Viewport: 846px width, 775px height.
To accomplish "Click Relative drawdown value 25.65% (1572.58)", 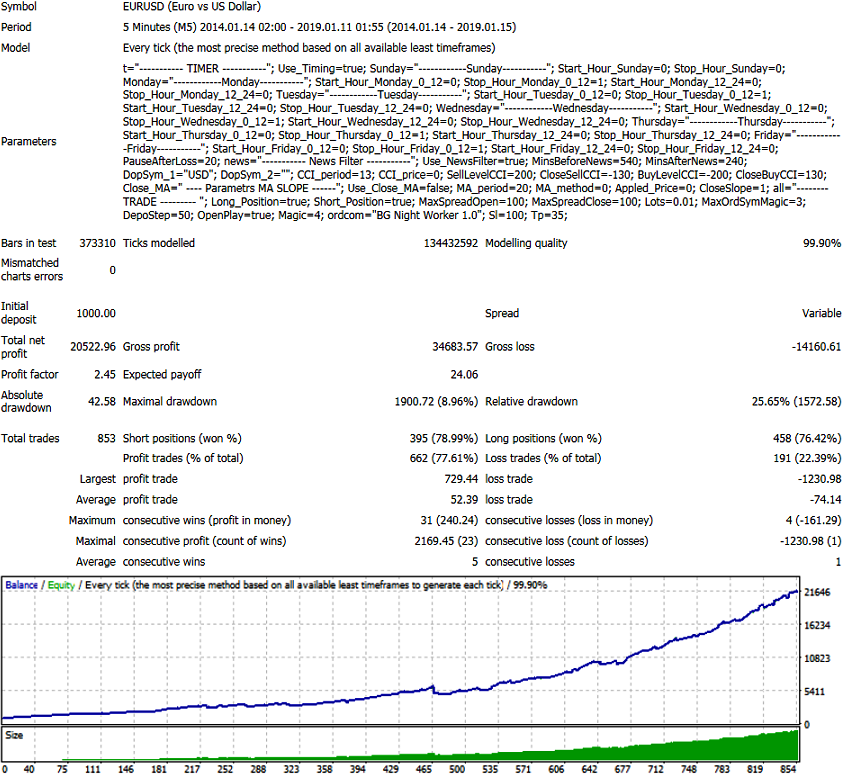I will point(796,402).
